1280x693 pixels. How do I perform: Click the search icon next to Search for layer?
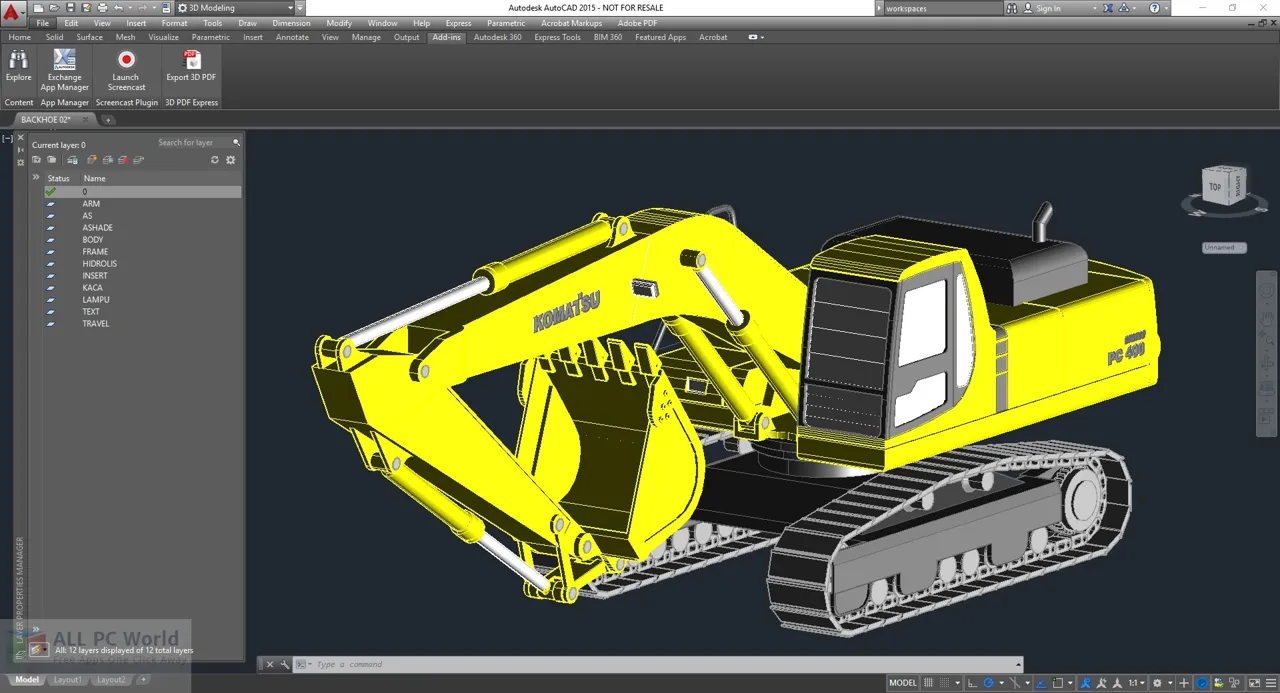(x=236, y=142)
